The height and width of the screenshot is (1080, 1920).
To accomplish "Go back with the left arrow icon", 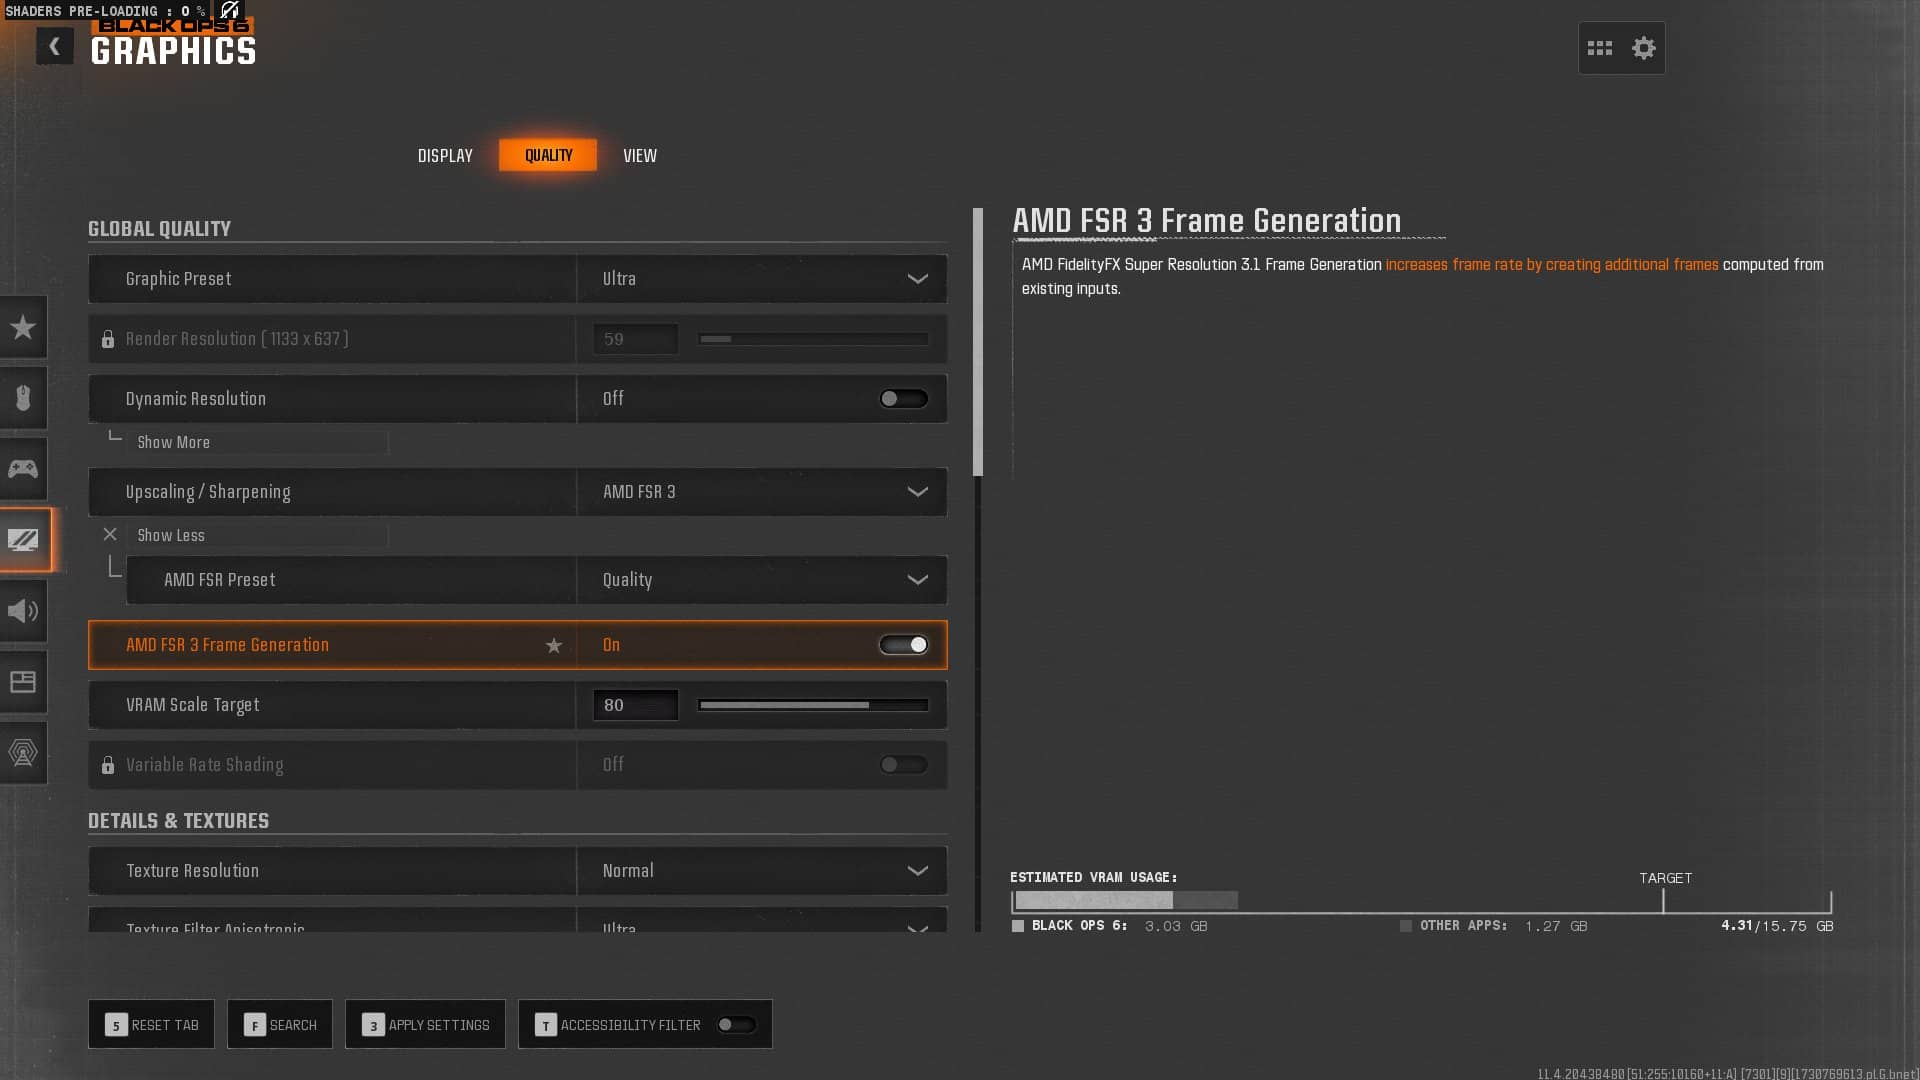I will pos(55,46).
